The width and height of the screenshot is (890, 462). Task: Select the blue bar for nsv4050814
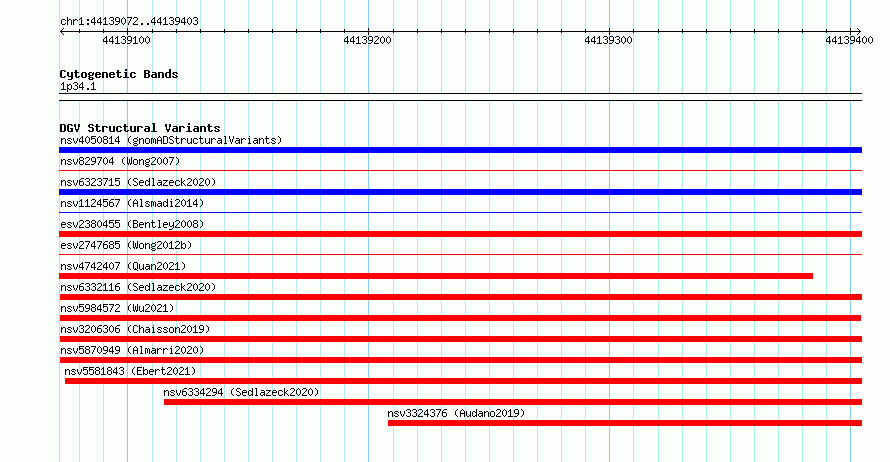tap(460, 150)
